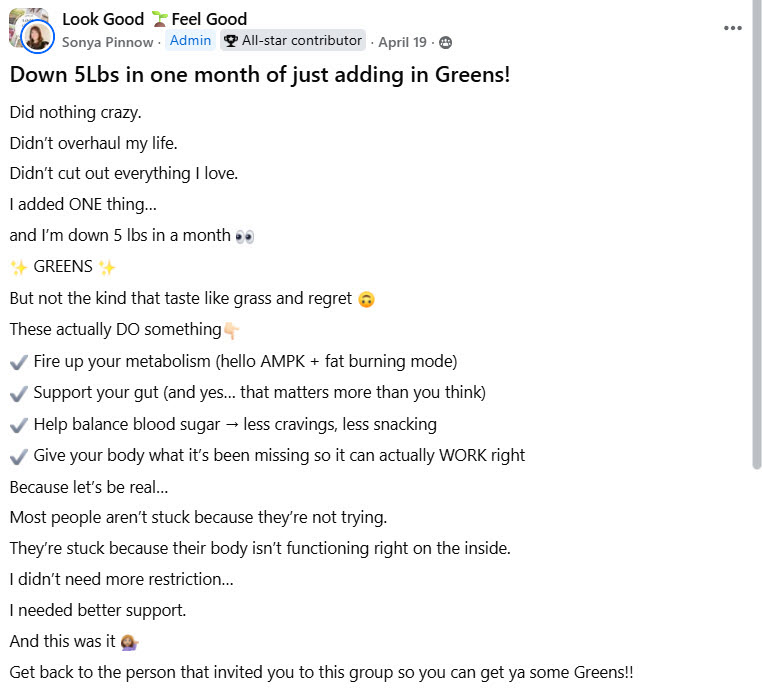Screen dimensions: 762x692
Task: Open the three-dot post options menu
Action: [x=732, y=28]
